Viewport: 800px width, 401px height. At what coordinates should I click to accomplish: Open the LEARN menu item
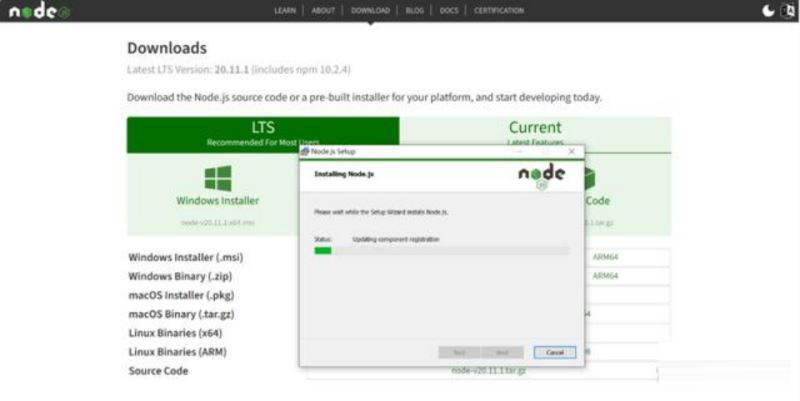[285, 10]
